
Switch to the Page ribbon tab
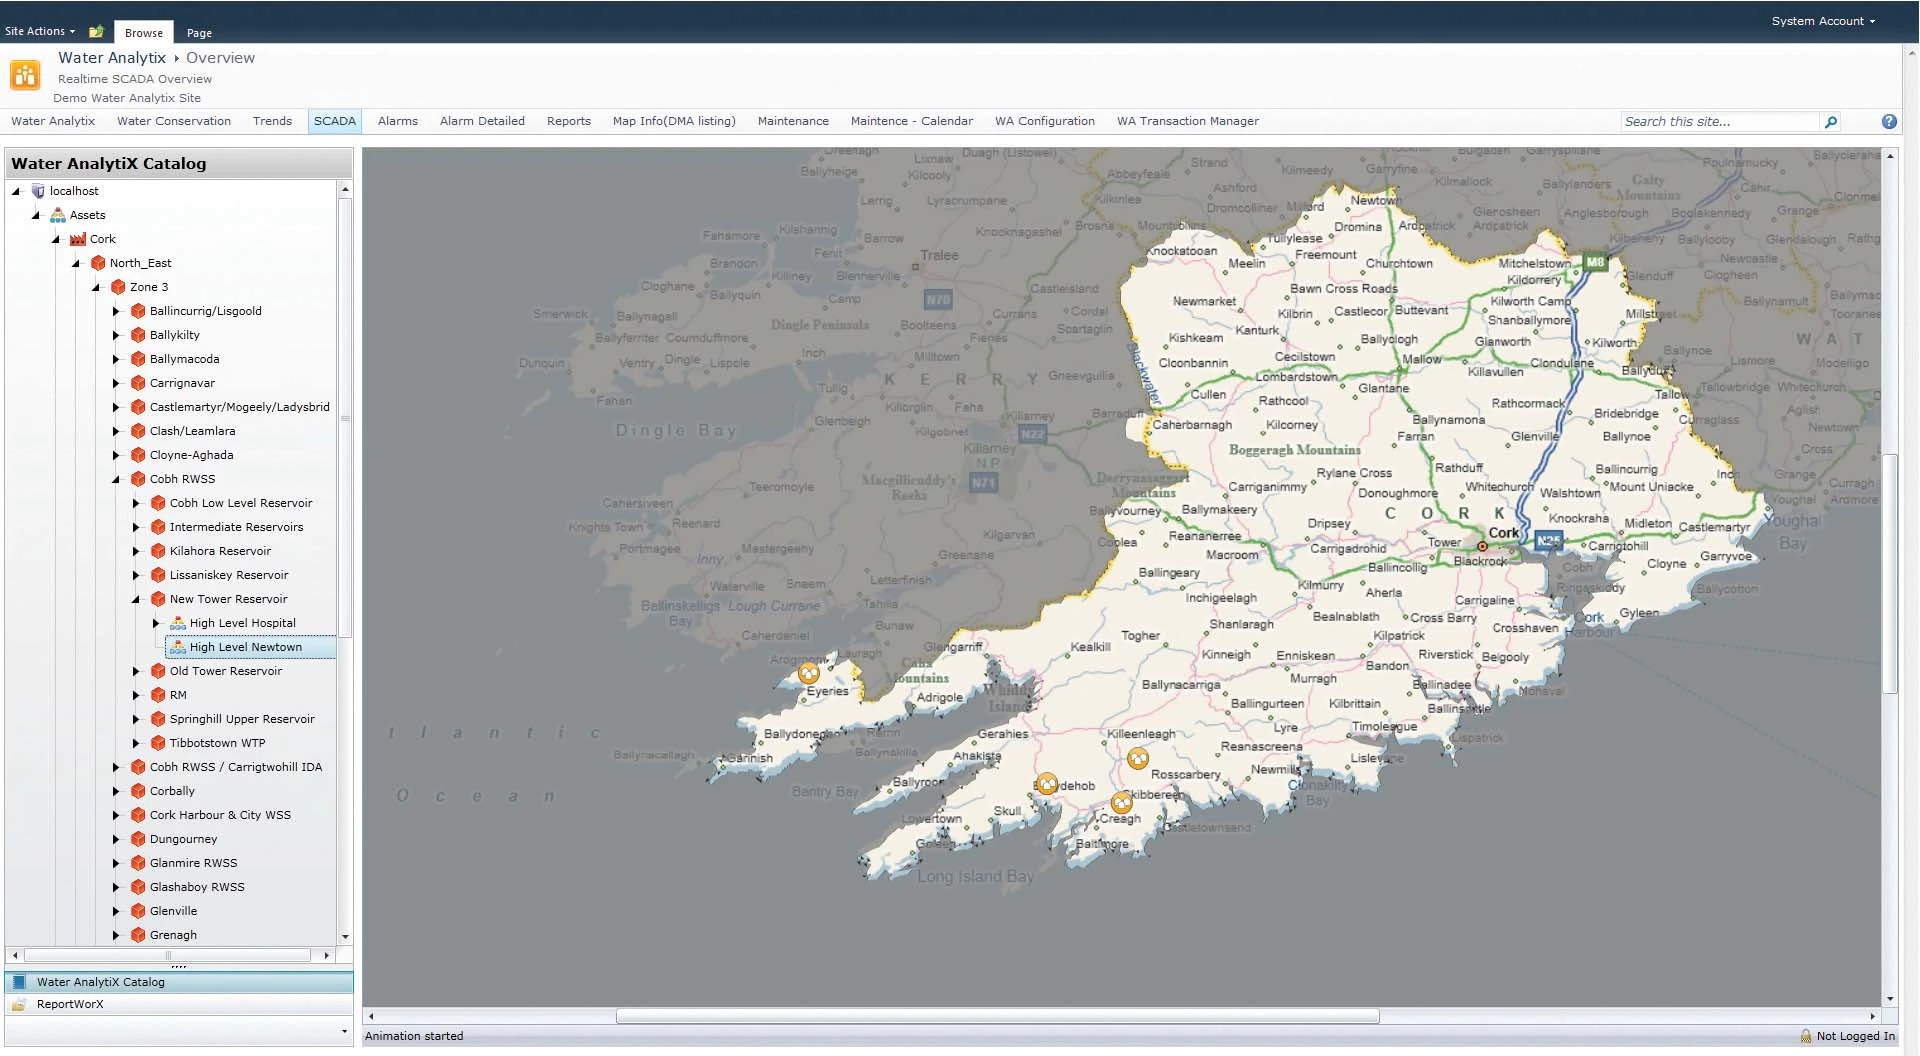(x=199, y=33)
